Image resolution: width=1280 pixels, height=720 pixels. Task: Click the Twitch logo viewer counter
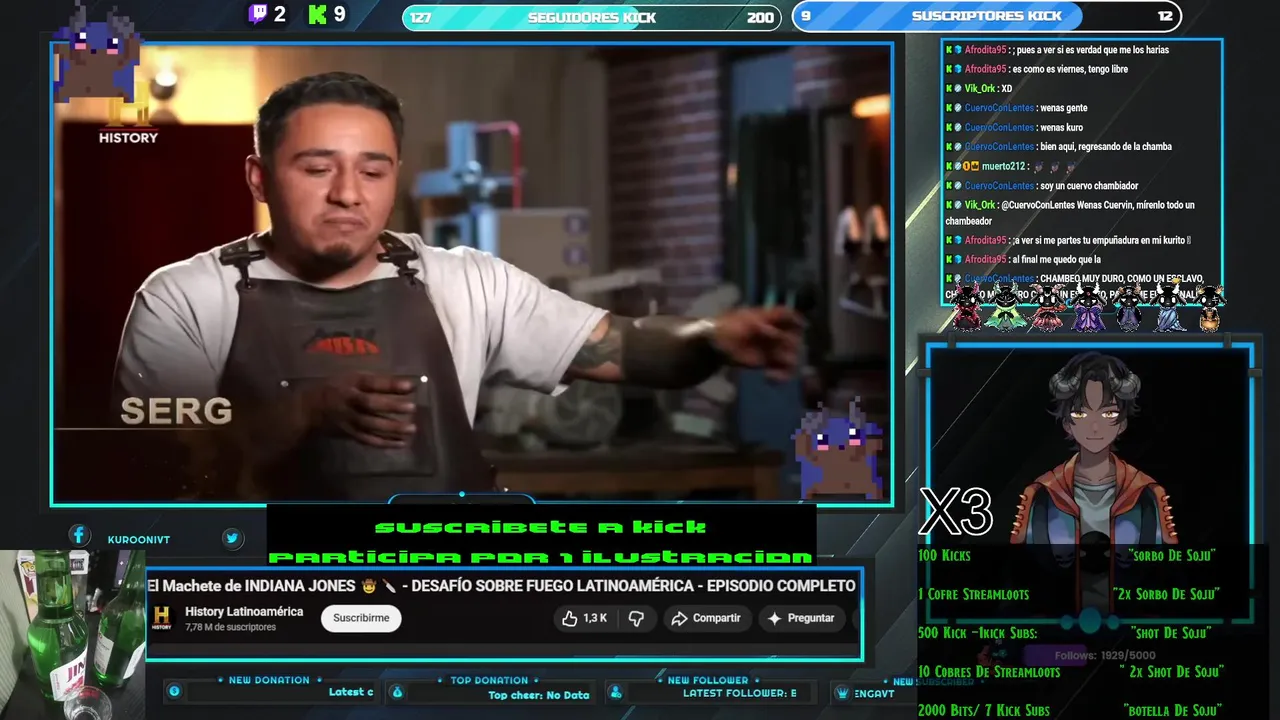click(267, 14)
